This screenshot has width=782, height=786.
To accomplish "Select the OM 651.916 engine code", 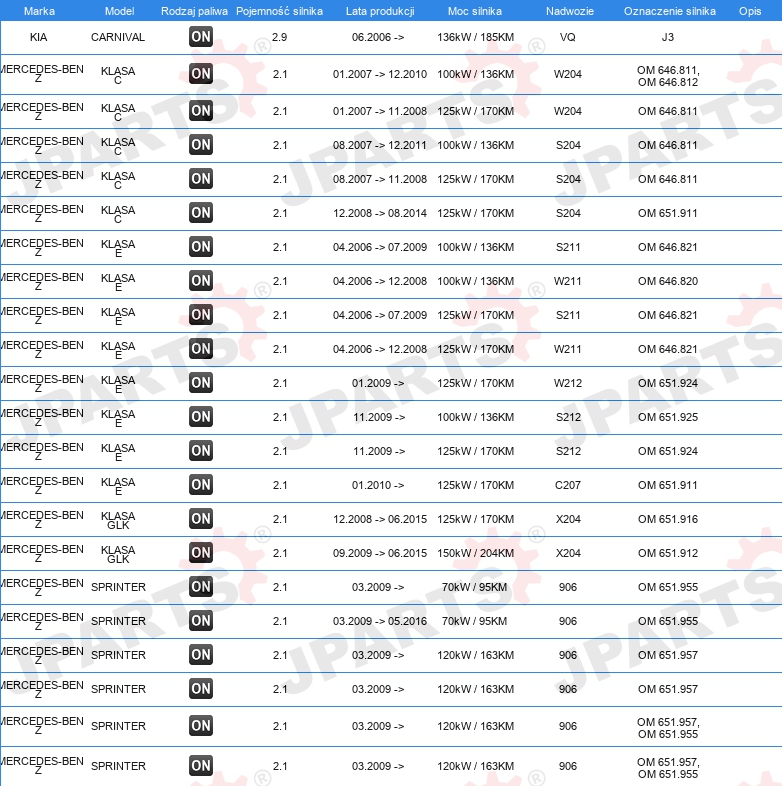I will pyautogui.click(x=668, y=519).
